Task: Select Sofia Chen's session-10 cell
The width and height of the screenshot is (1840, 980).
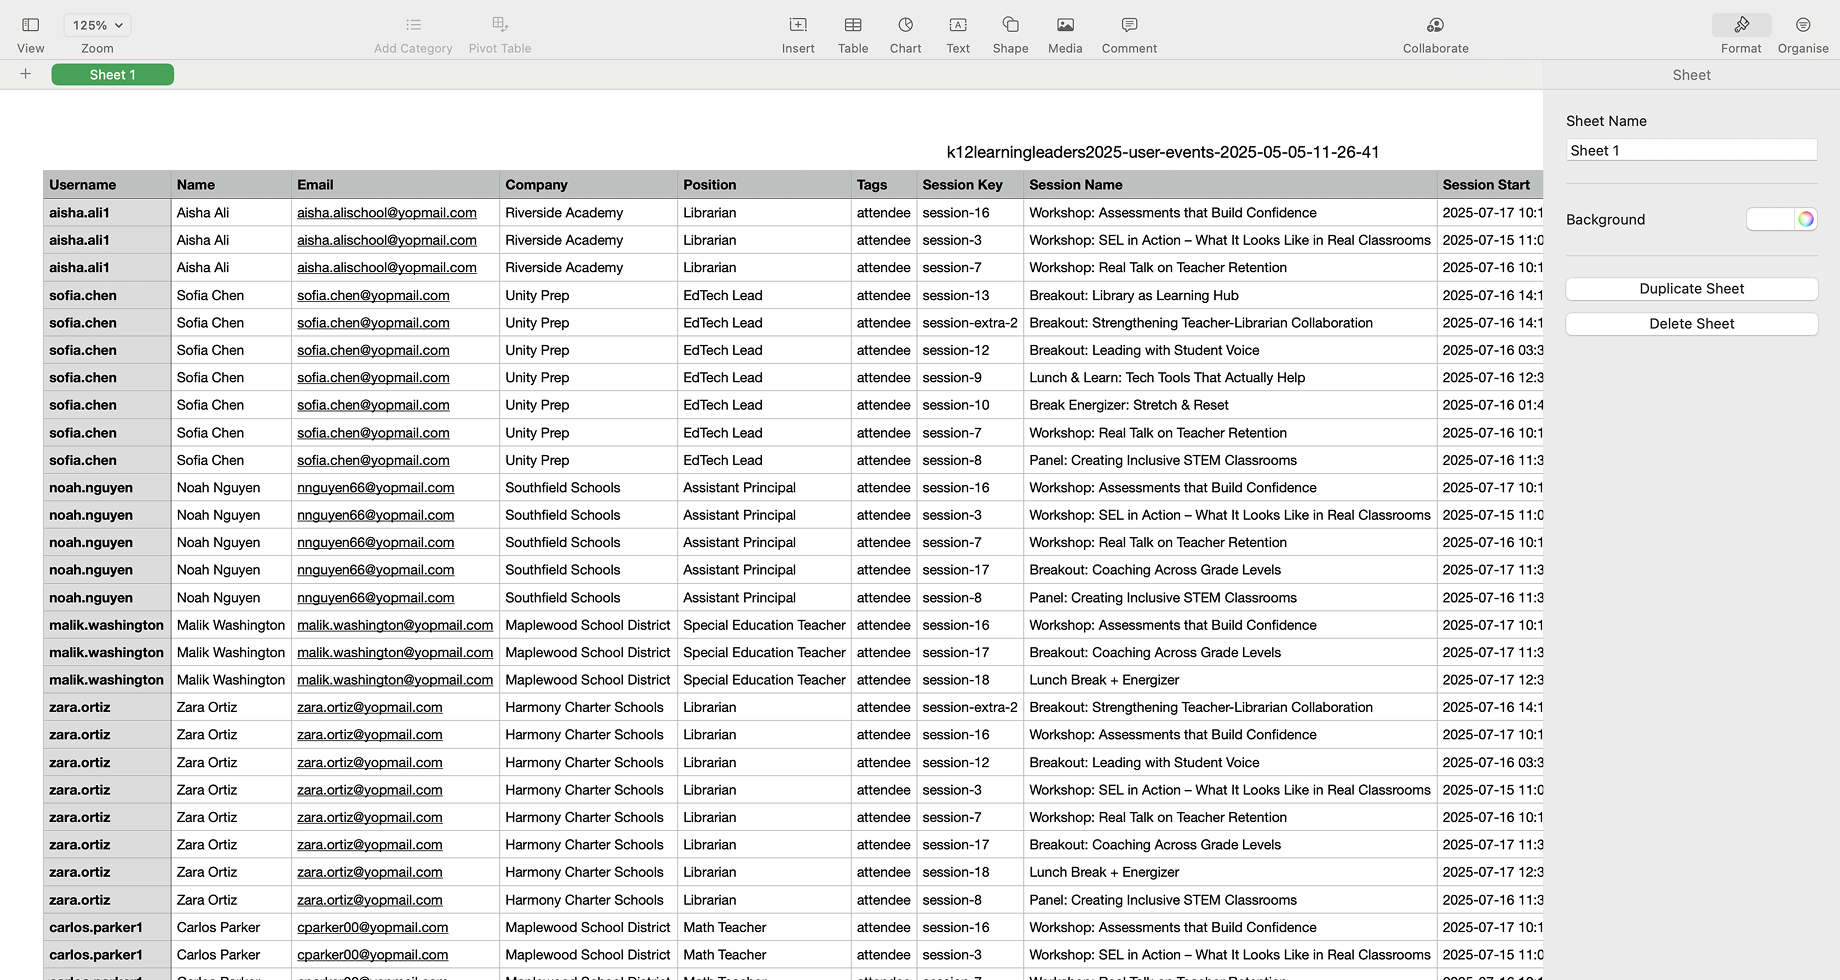Action: pyautogui.click(x=970, y=405)
